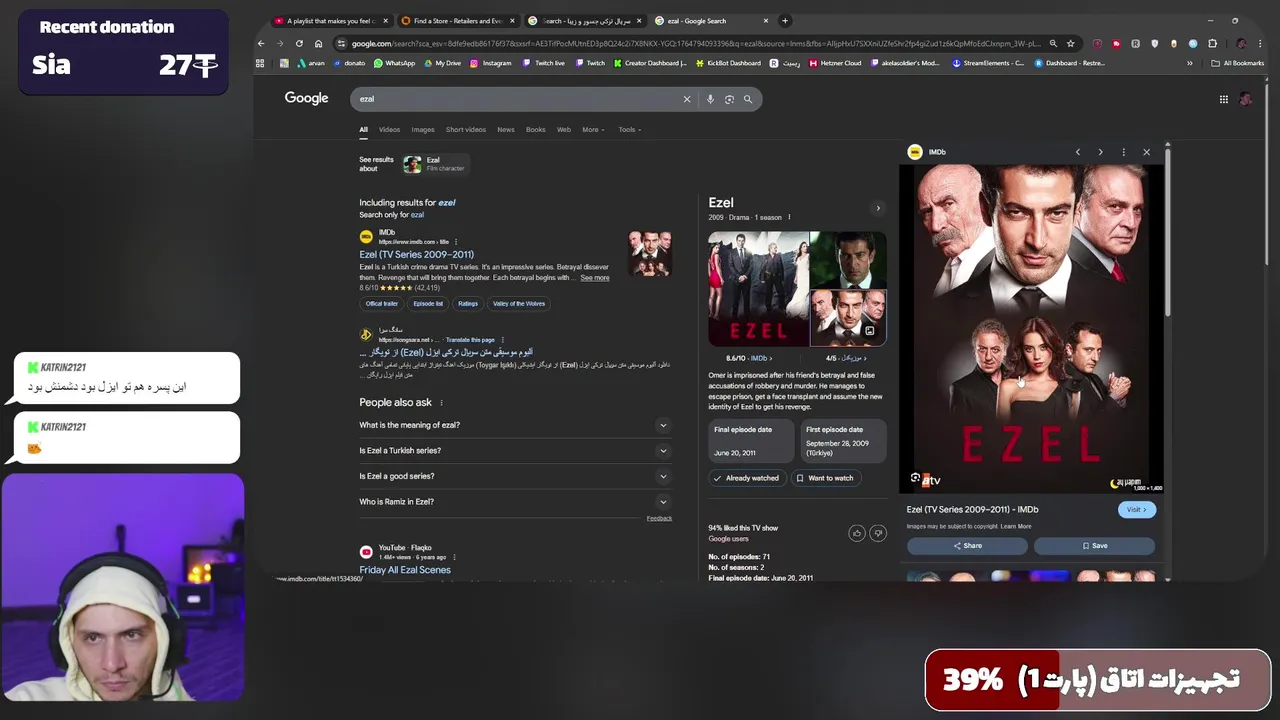Save the Ezel poster image
1280x720 pixels.
[x=1094, y=546]
